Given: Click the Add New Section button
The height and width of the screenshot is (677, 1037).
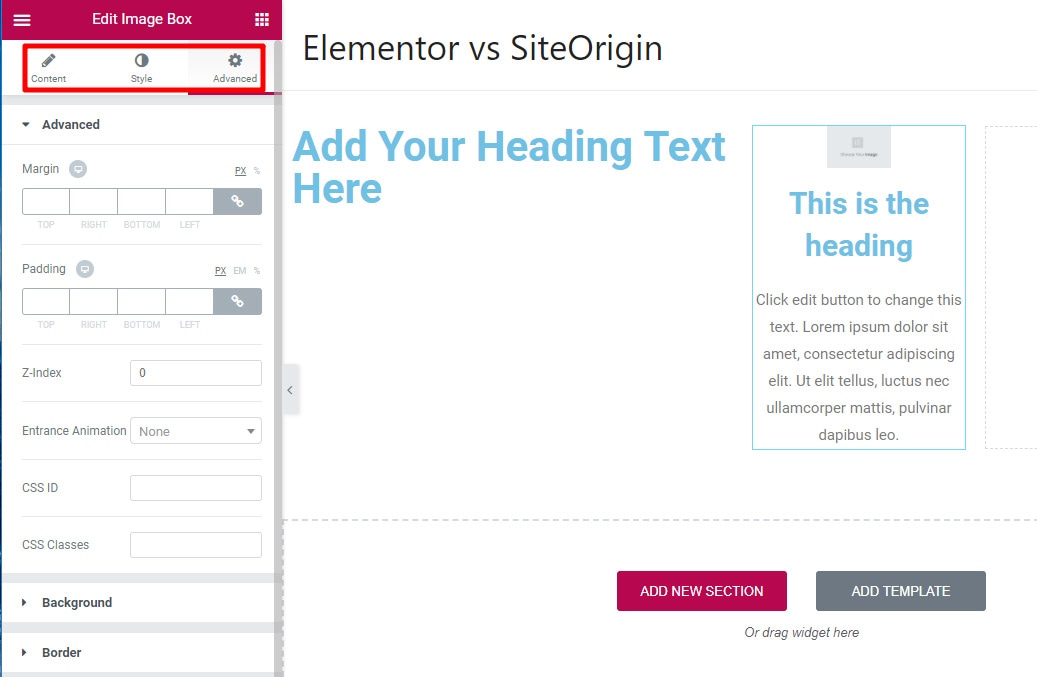Looking at the screenshot, I should pyautogui.click(x=702, y=591).
